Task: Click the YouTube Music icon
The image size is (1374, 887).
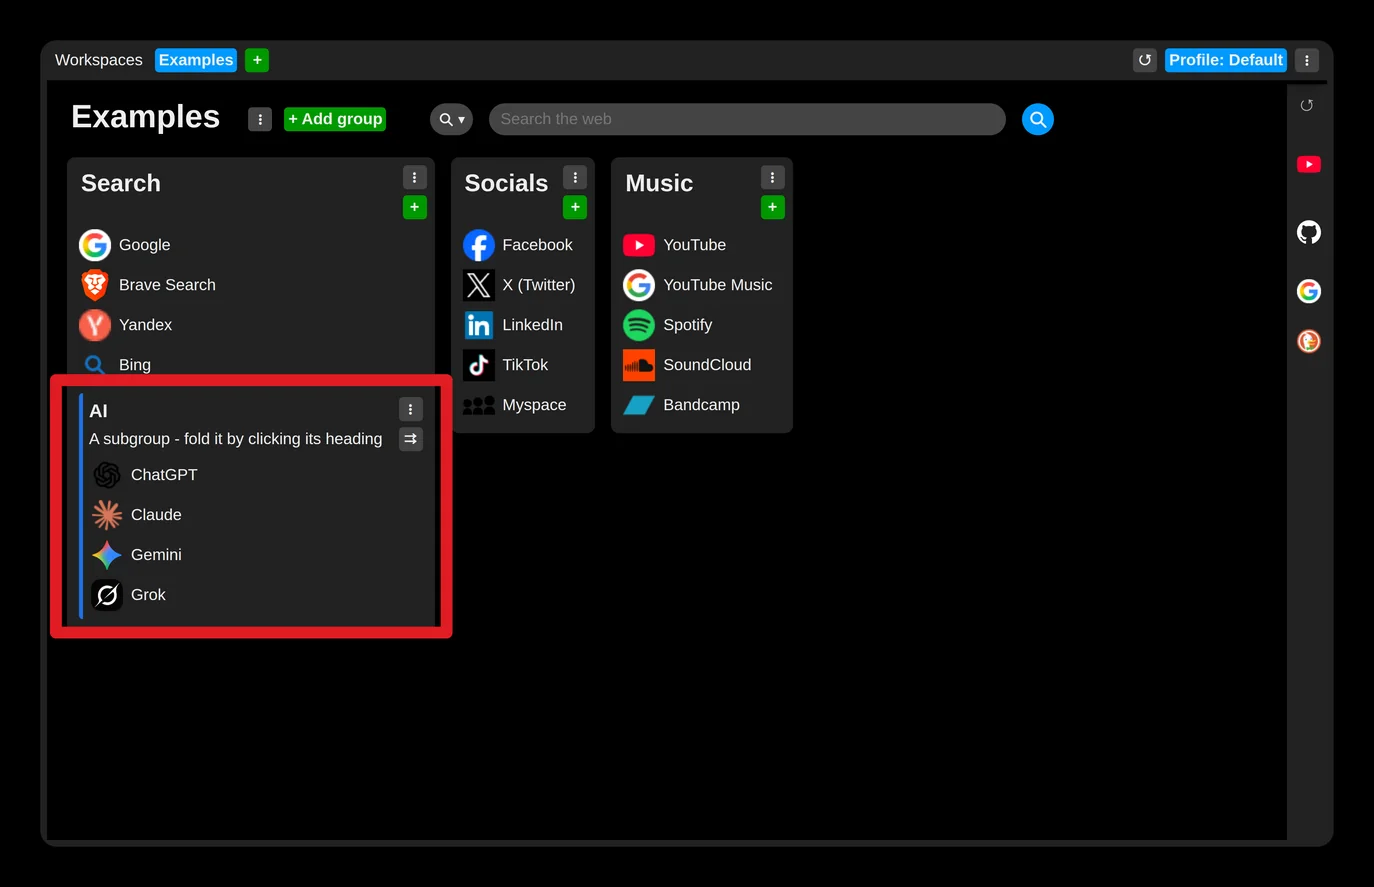Action: tap(639, 285)
